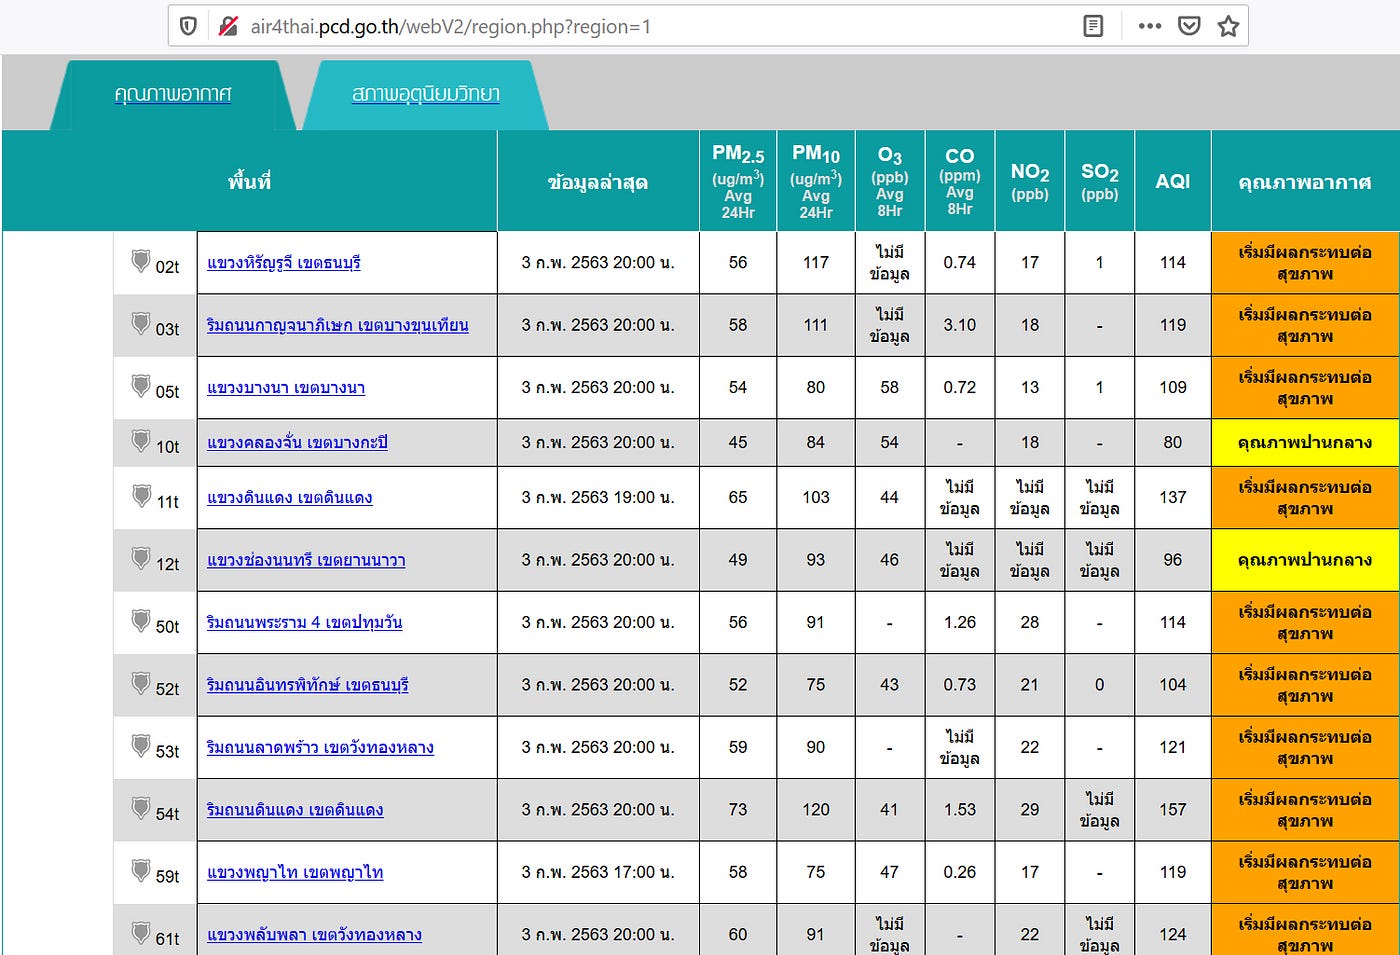Bookmark this page with star icon
Image resolution: width=1400 pixels, height=955 pixels.
(1228, 26)
